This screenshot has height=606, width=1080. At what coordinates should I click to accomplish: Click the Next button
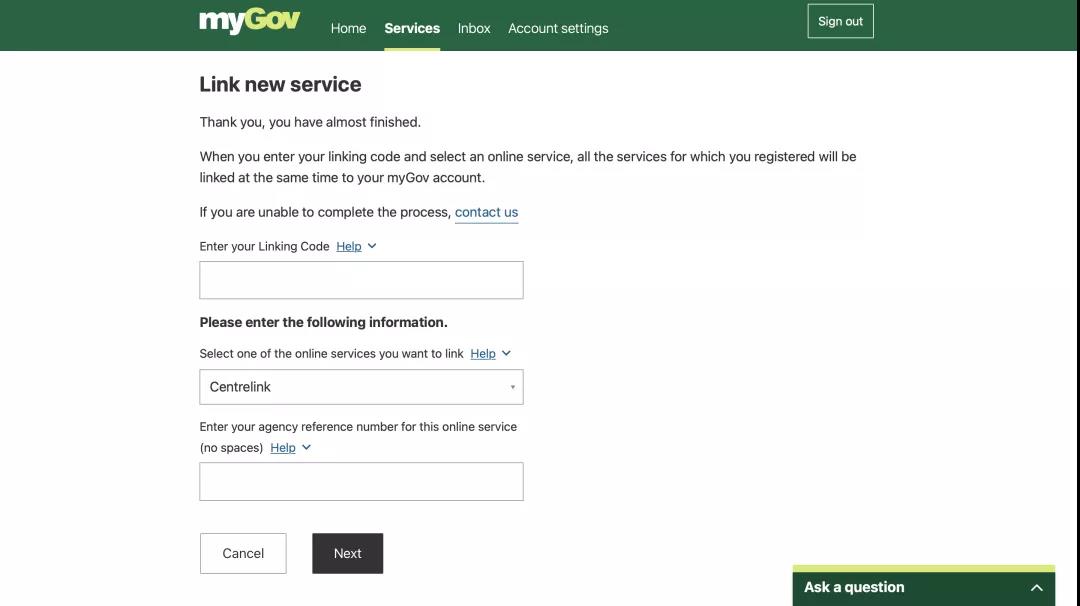pyautogui.click(x=347, y=554)
